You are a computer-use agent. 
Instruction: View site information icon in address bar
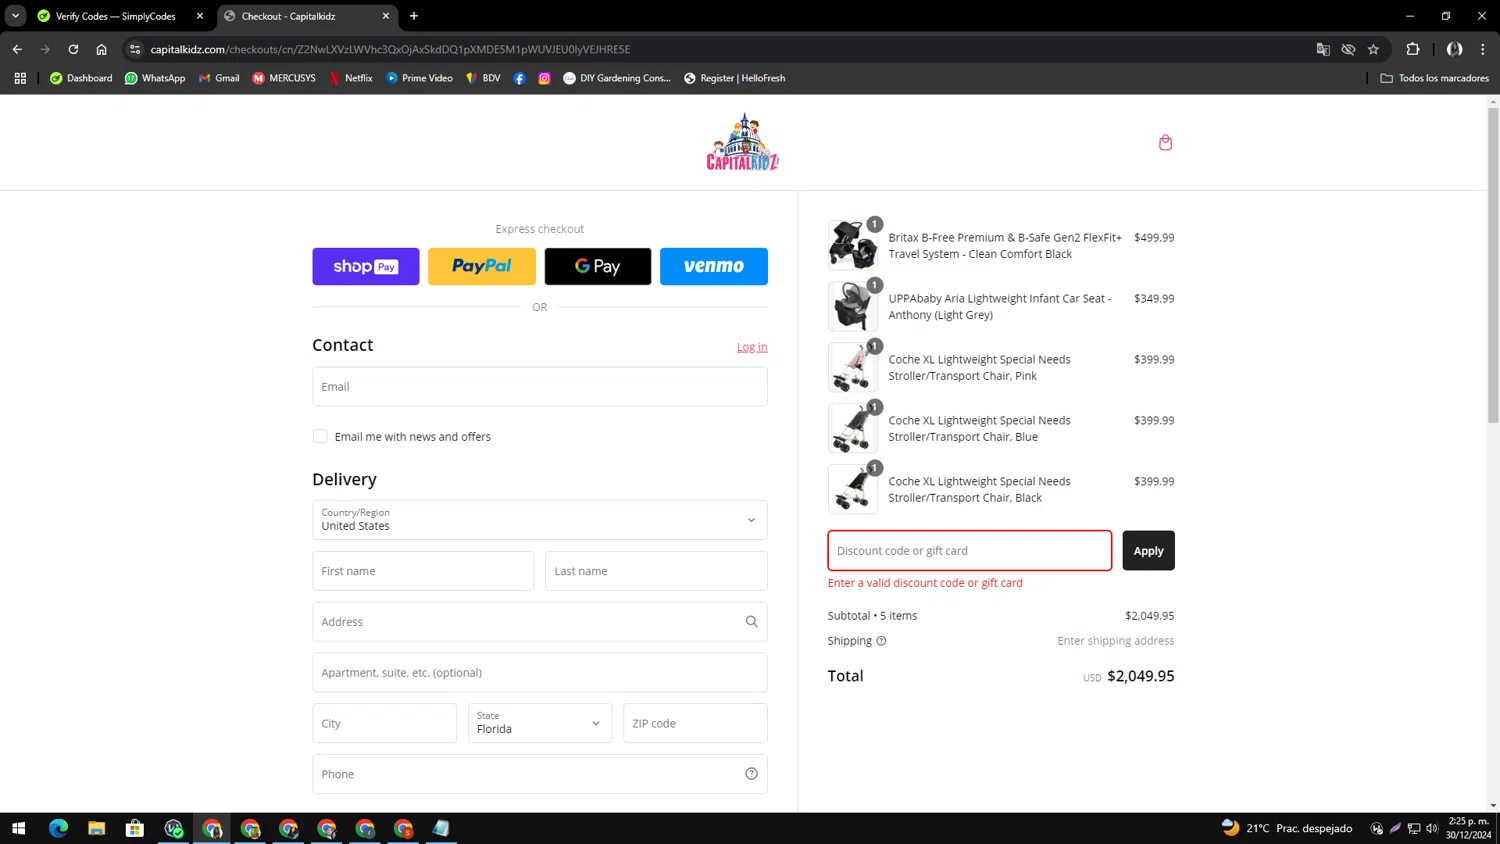(135, 49)
